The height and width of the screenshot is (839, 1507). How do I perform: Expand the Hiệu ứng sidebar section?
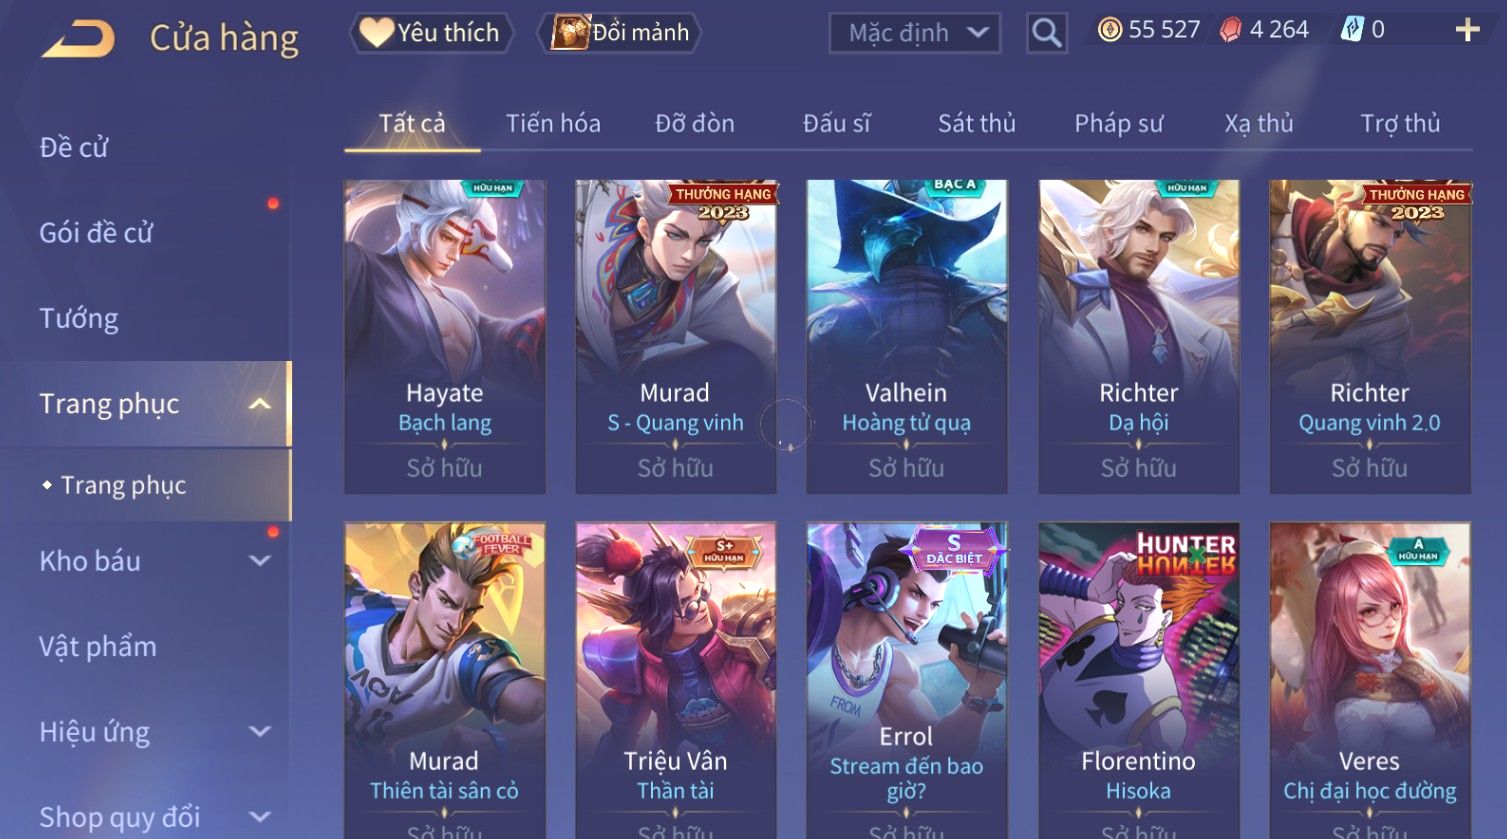click(x=259, y=732)
